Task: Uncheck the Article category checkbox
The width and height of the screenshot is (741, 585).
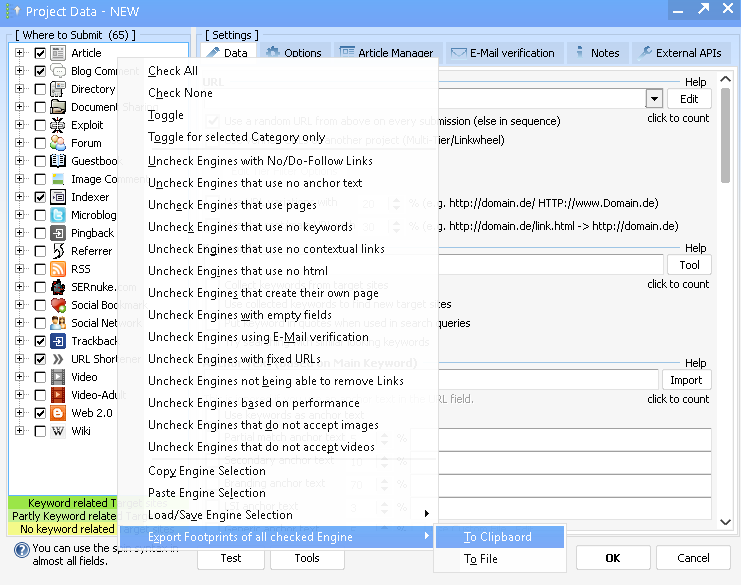Action: click(x=40, y=53)
